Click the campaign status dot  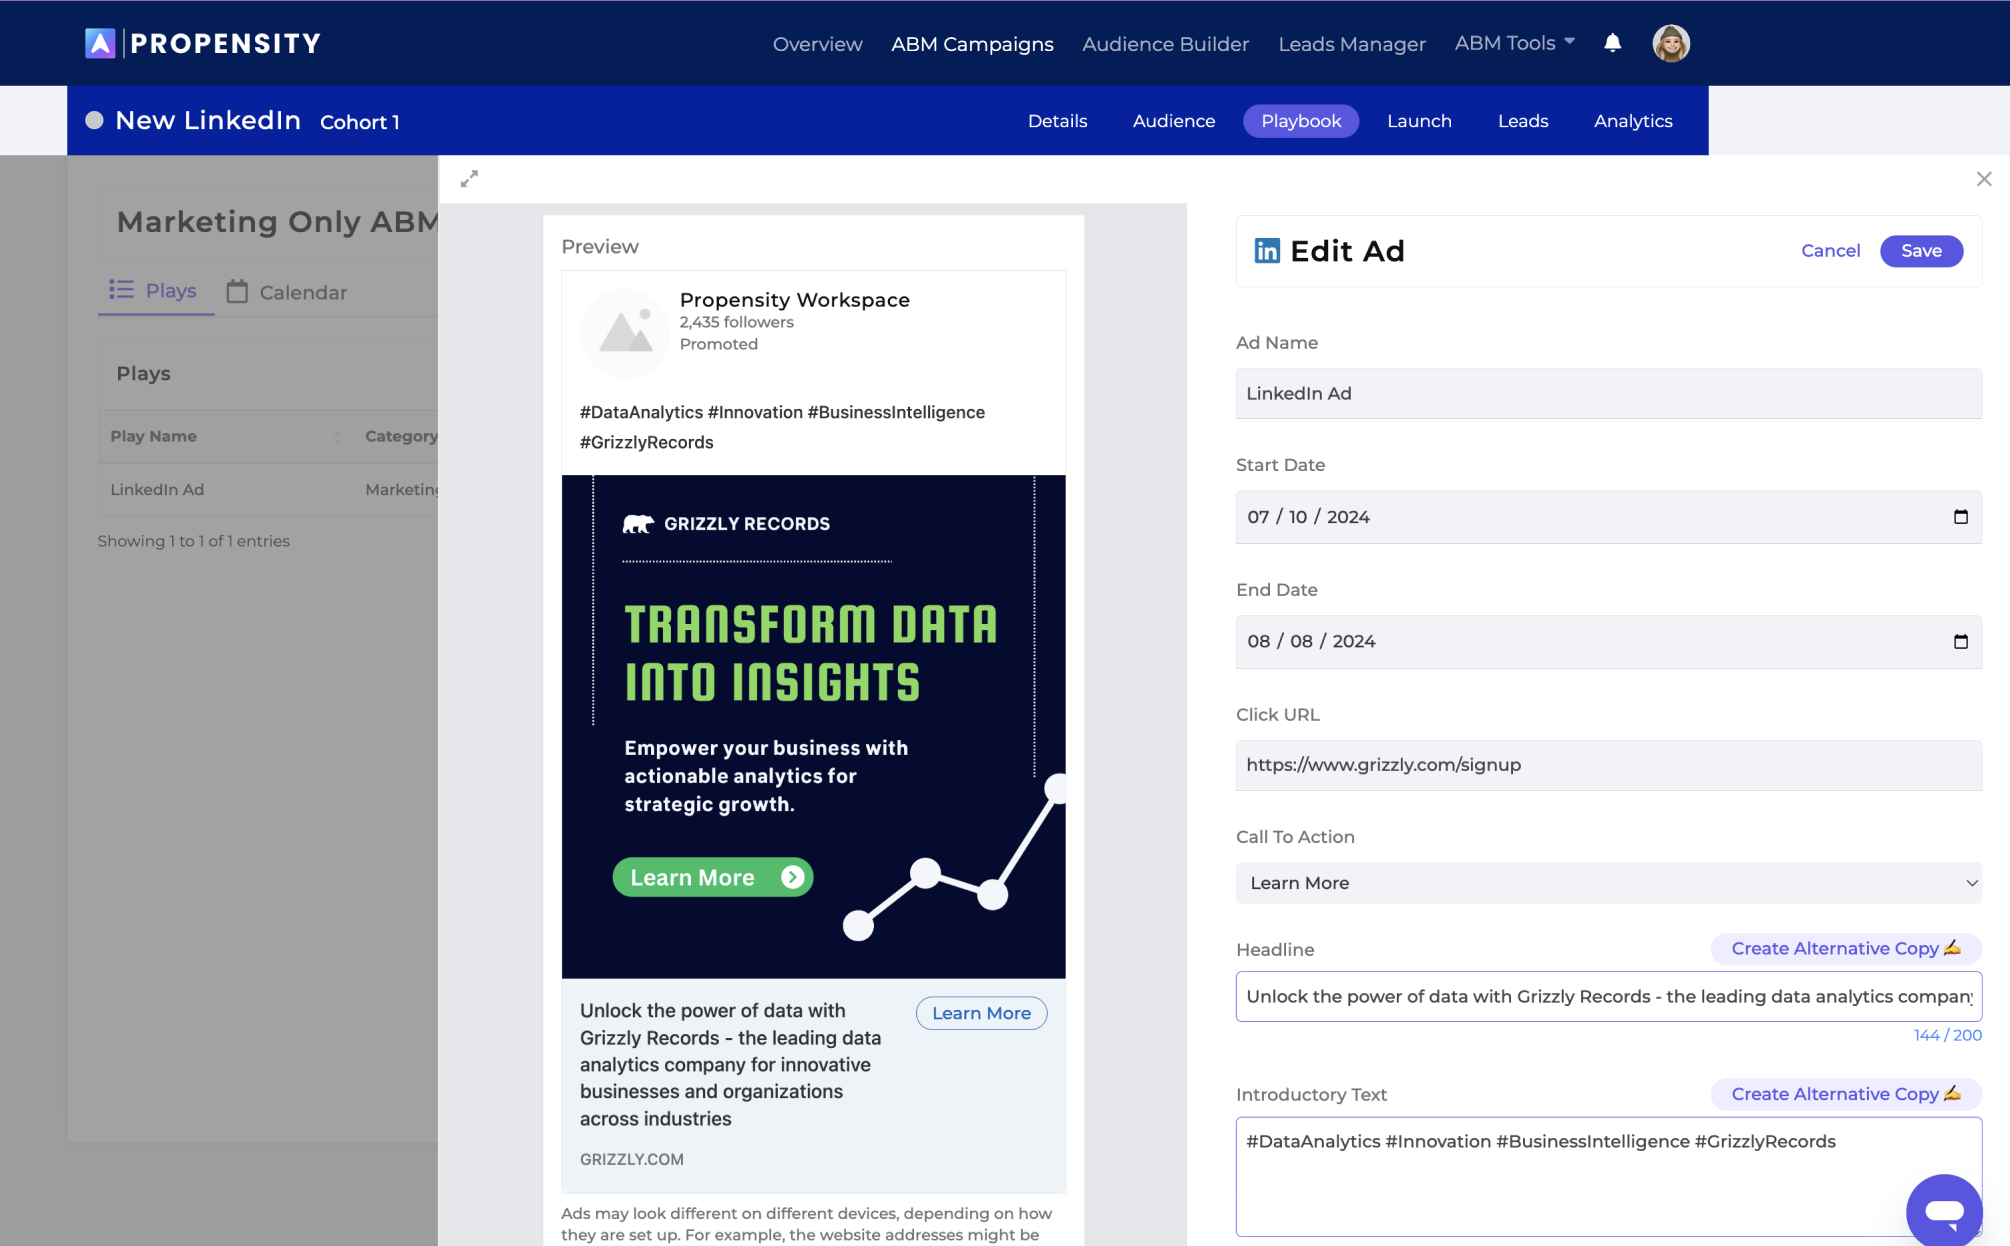(94, 120)
